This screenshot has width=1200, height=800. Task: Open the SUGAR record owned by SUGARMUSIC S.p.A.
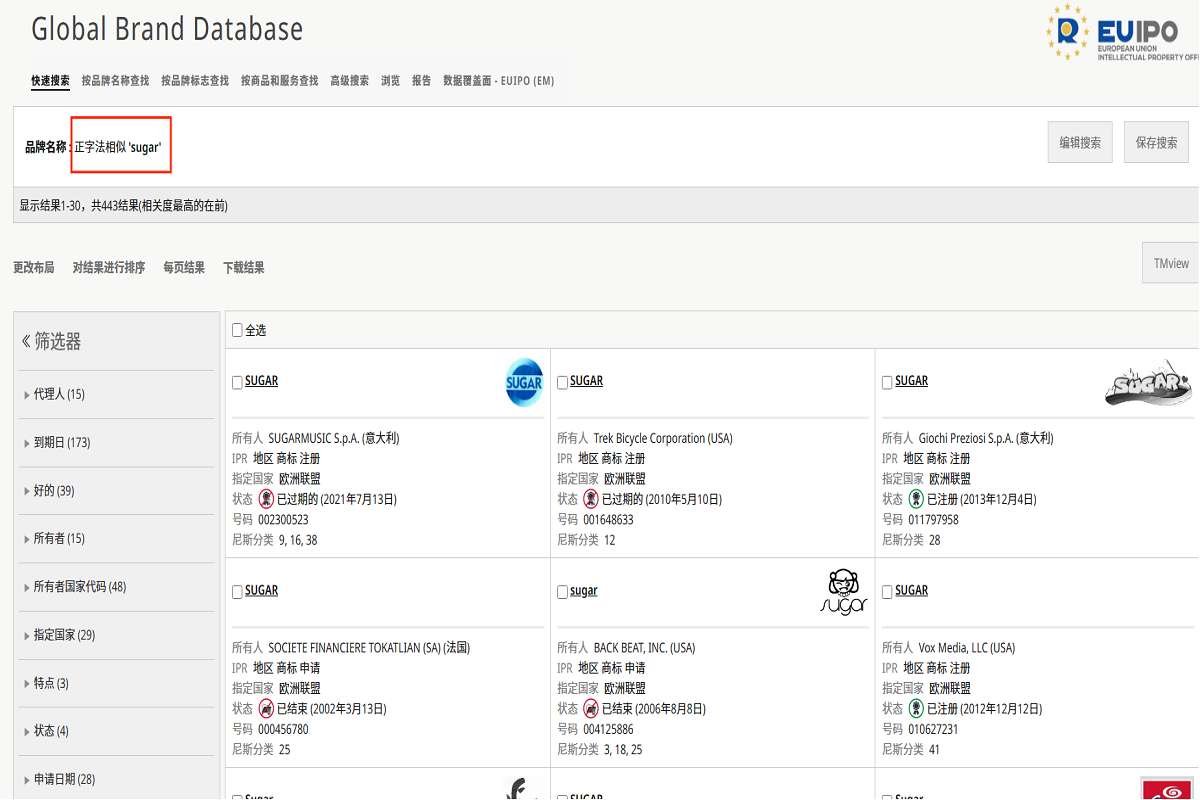click(x=262, y=381)
